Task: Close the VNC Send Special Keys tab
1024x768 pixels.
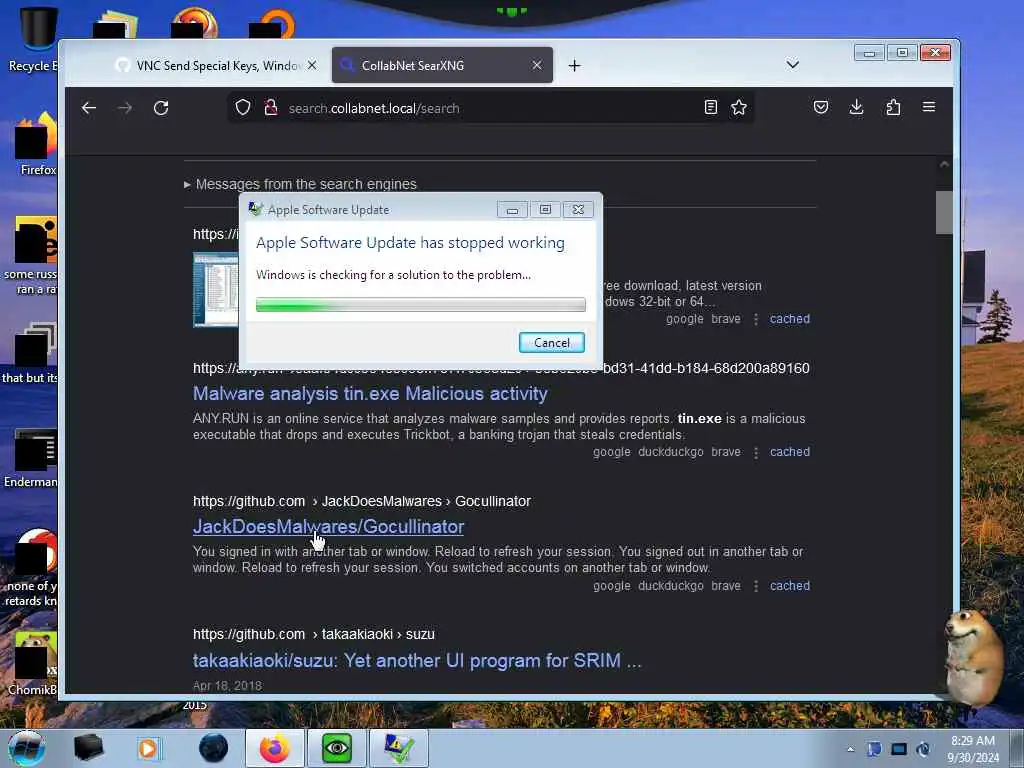Action: (312, 65)
